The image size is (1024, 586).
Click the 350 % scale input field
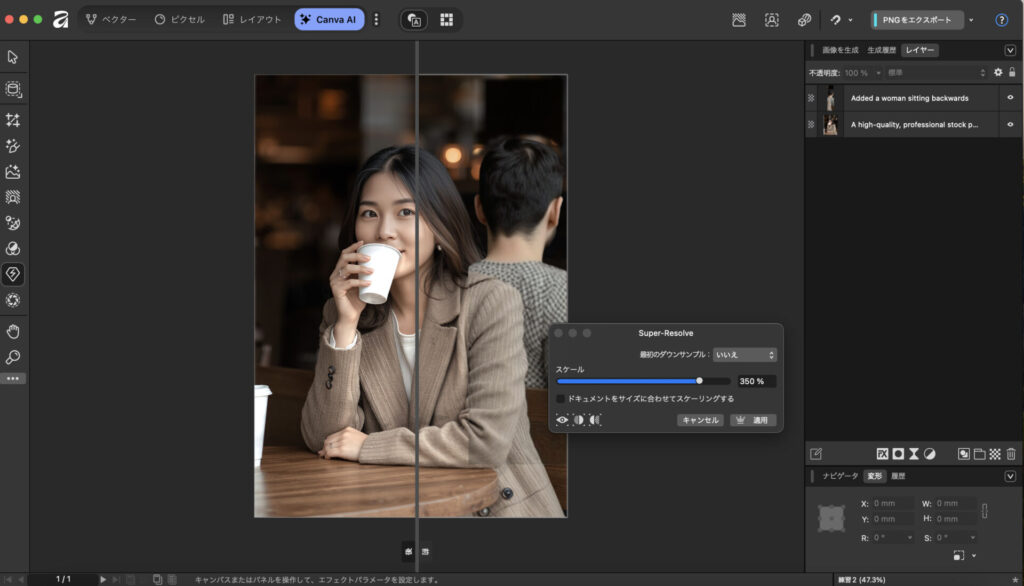[756, 381]
